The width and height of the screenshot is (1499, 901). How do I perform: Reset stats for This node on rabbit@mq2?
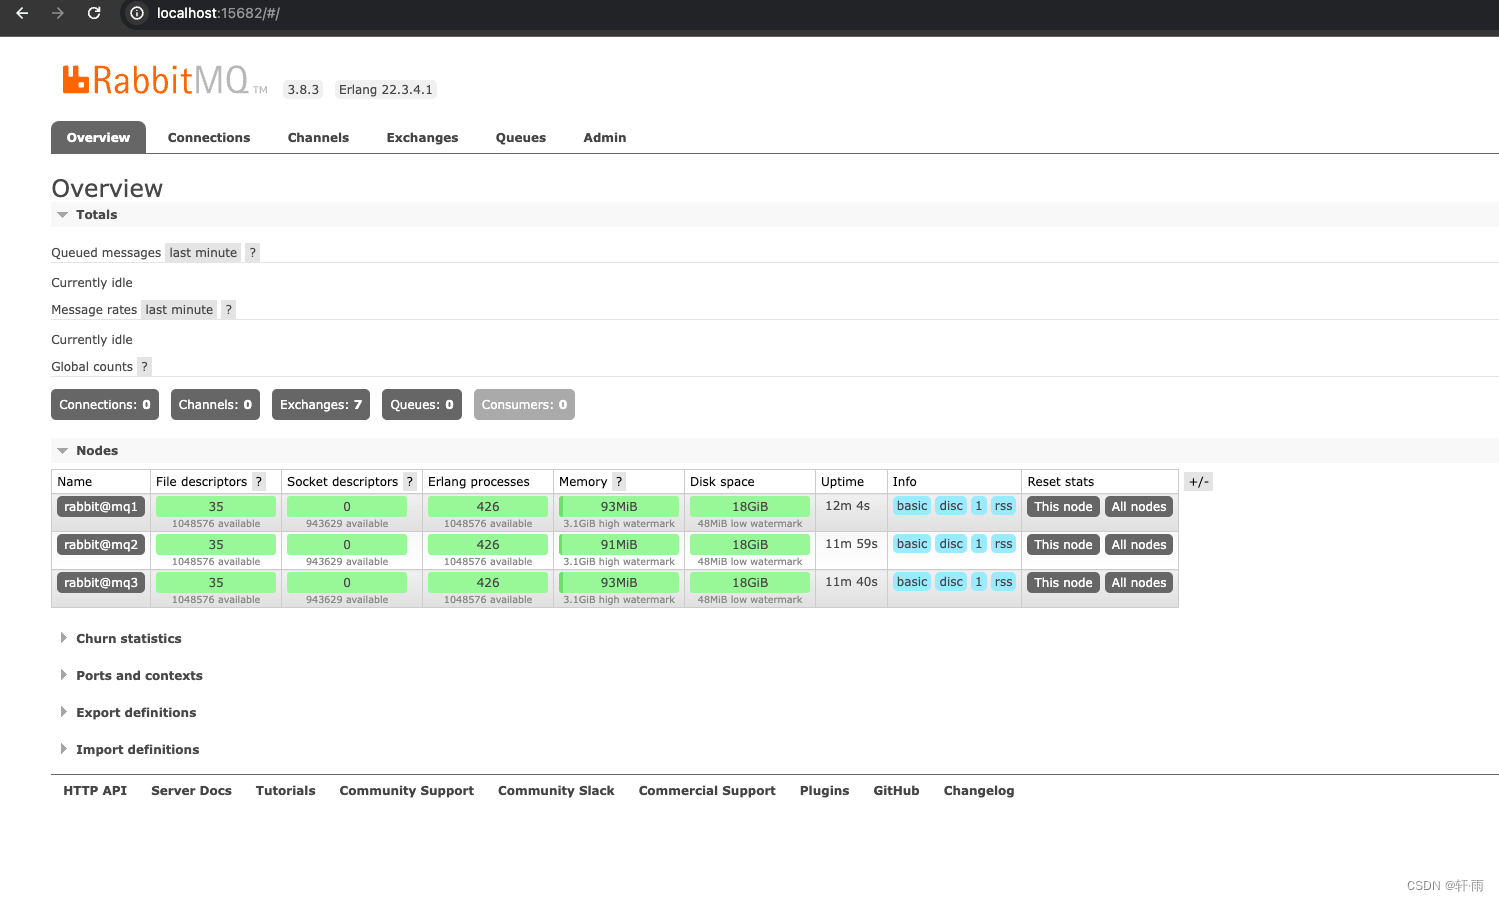click(x=1063, y=545)
